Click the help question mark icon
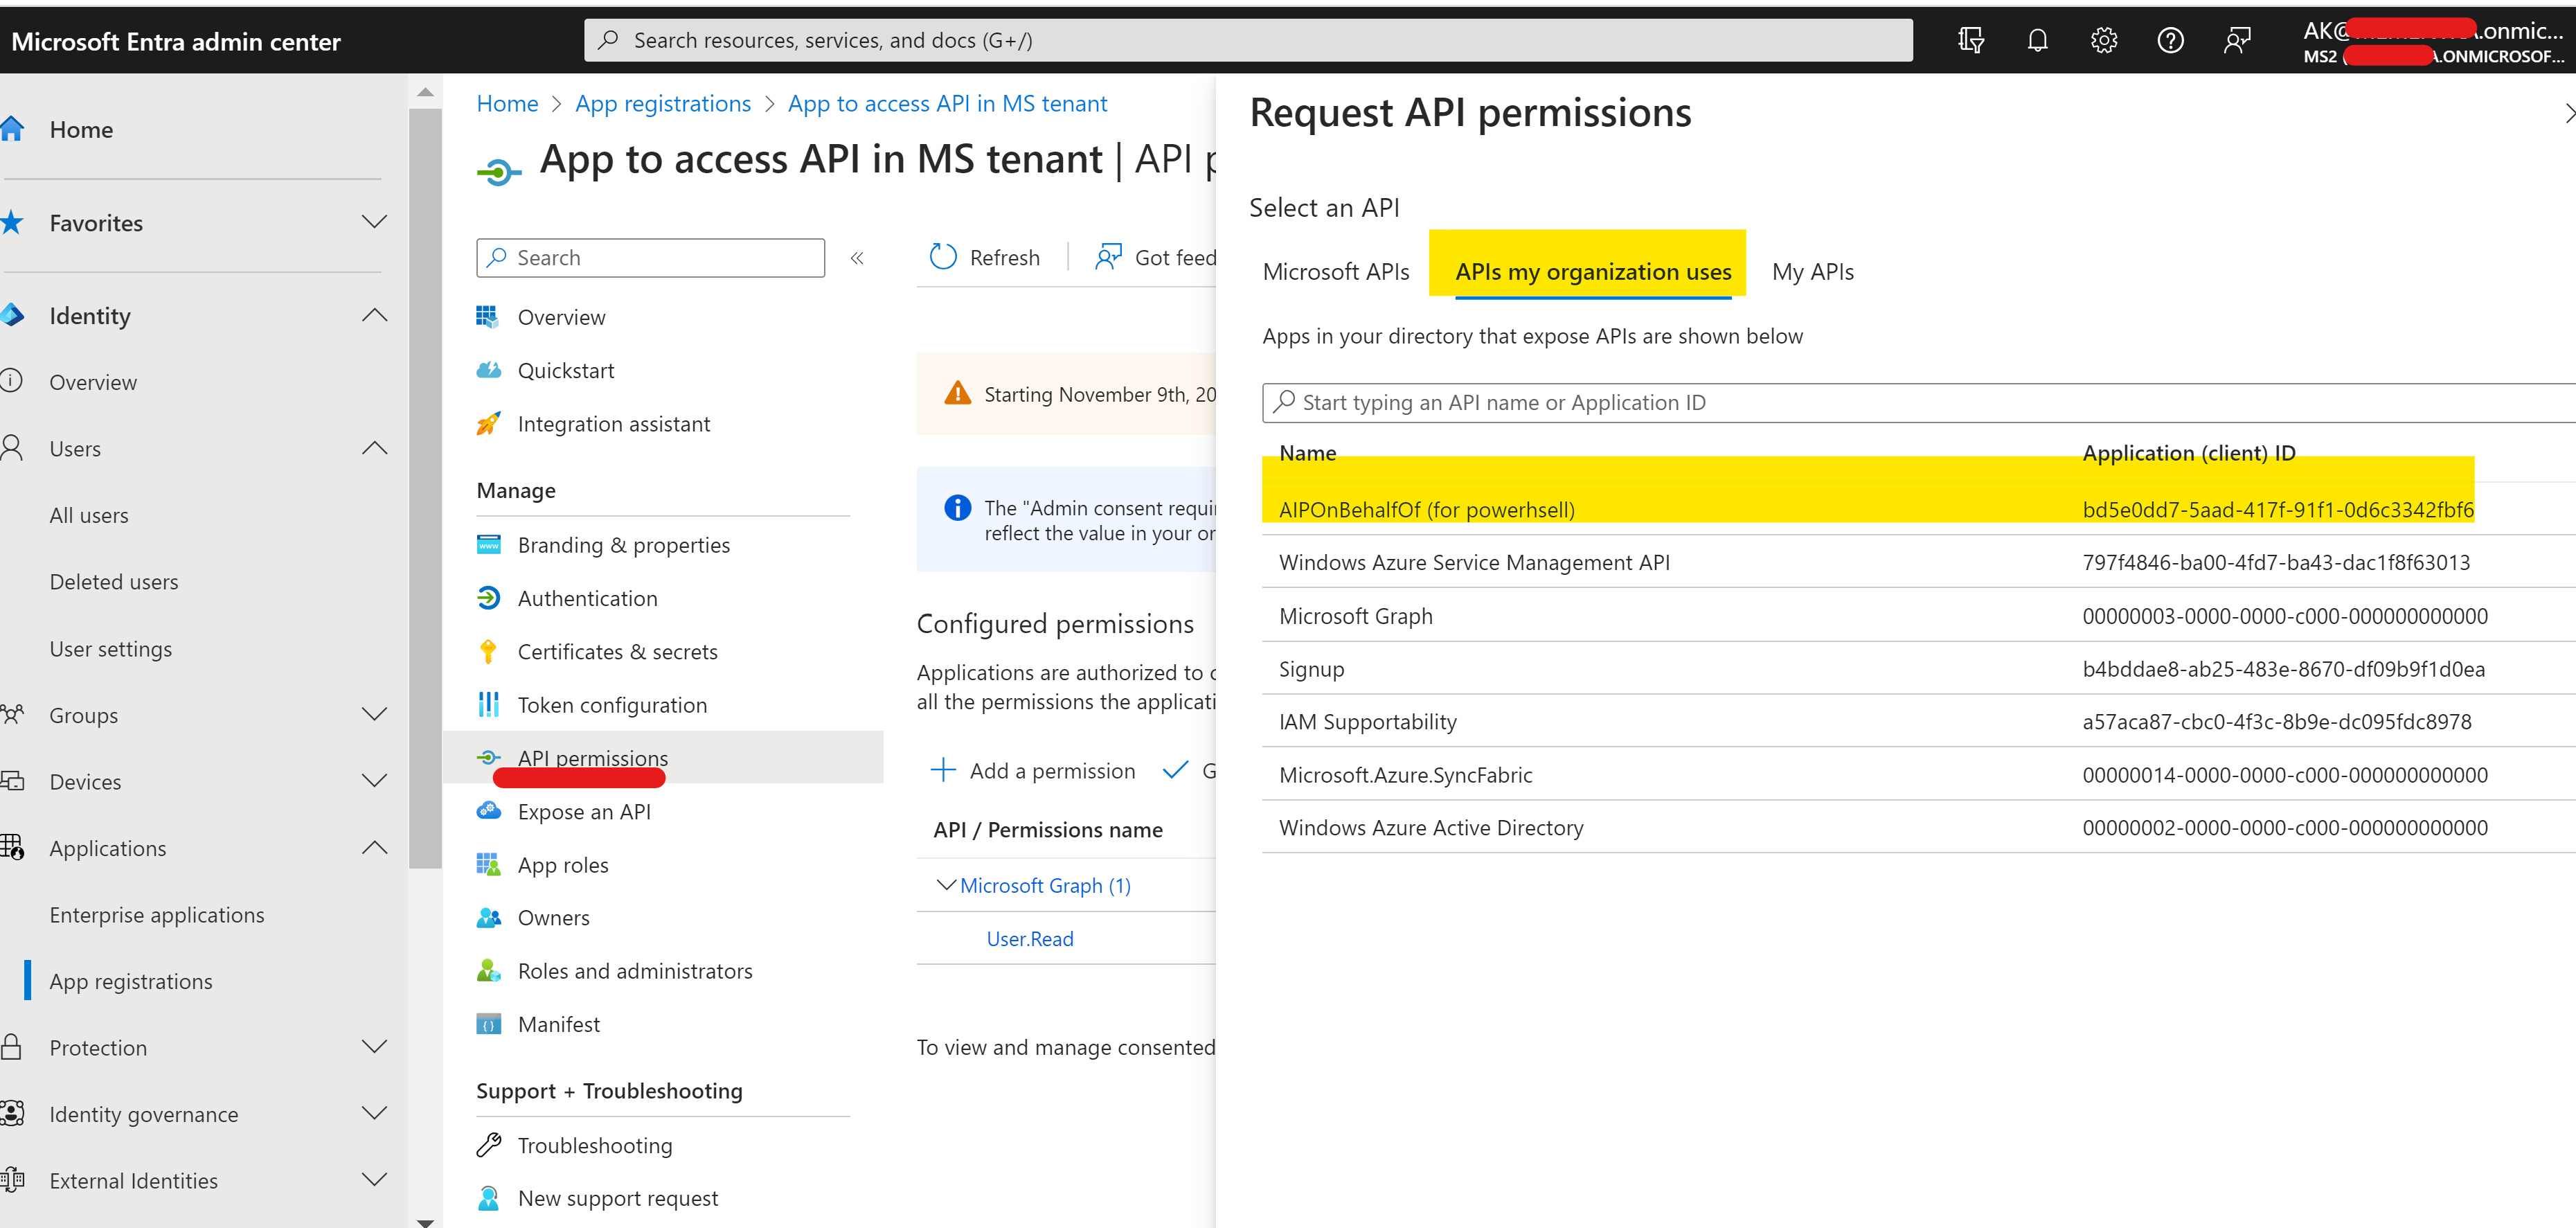This screenshot has width=2576, height=1228. tap(2170, 40)
